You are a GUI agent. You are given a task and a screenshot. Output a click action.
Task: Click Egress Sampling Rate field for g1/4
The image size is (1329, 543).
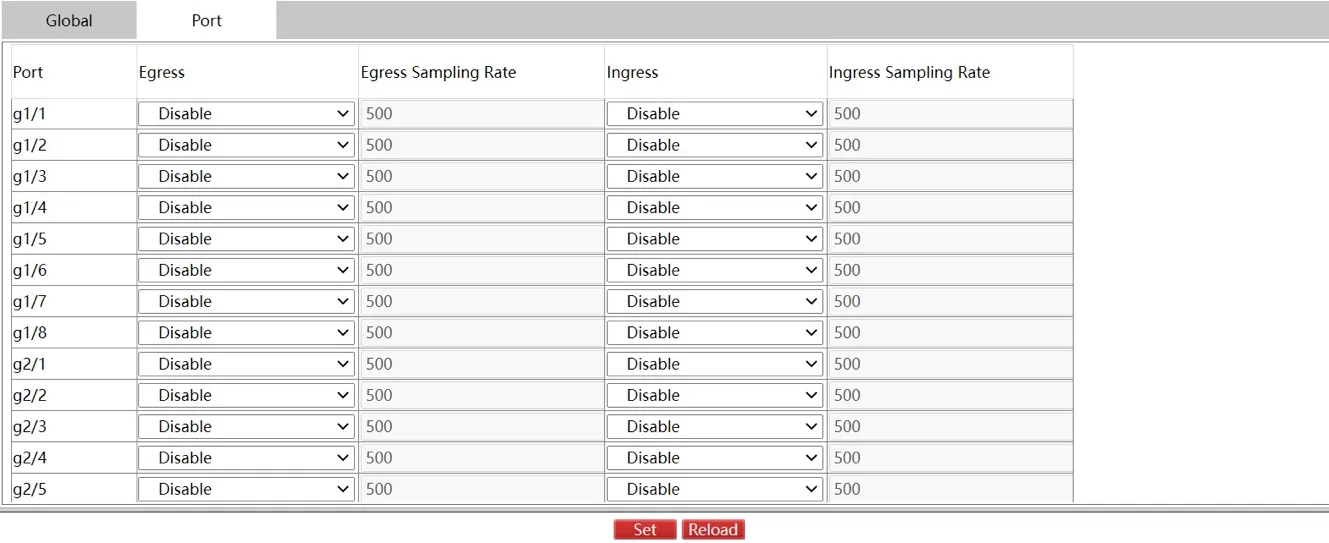[x=481, y=208]
